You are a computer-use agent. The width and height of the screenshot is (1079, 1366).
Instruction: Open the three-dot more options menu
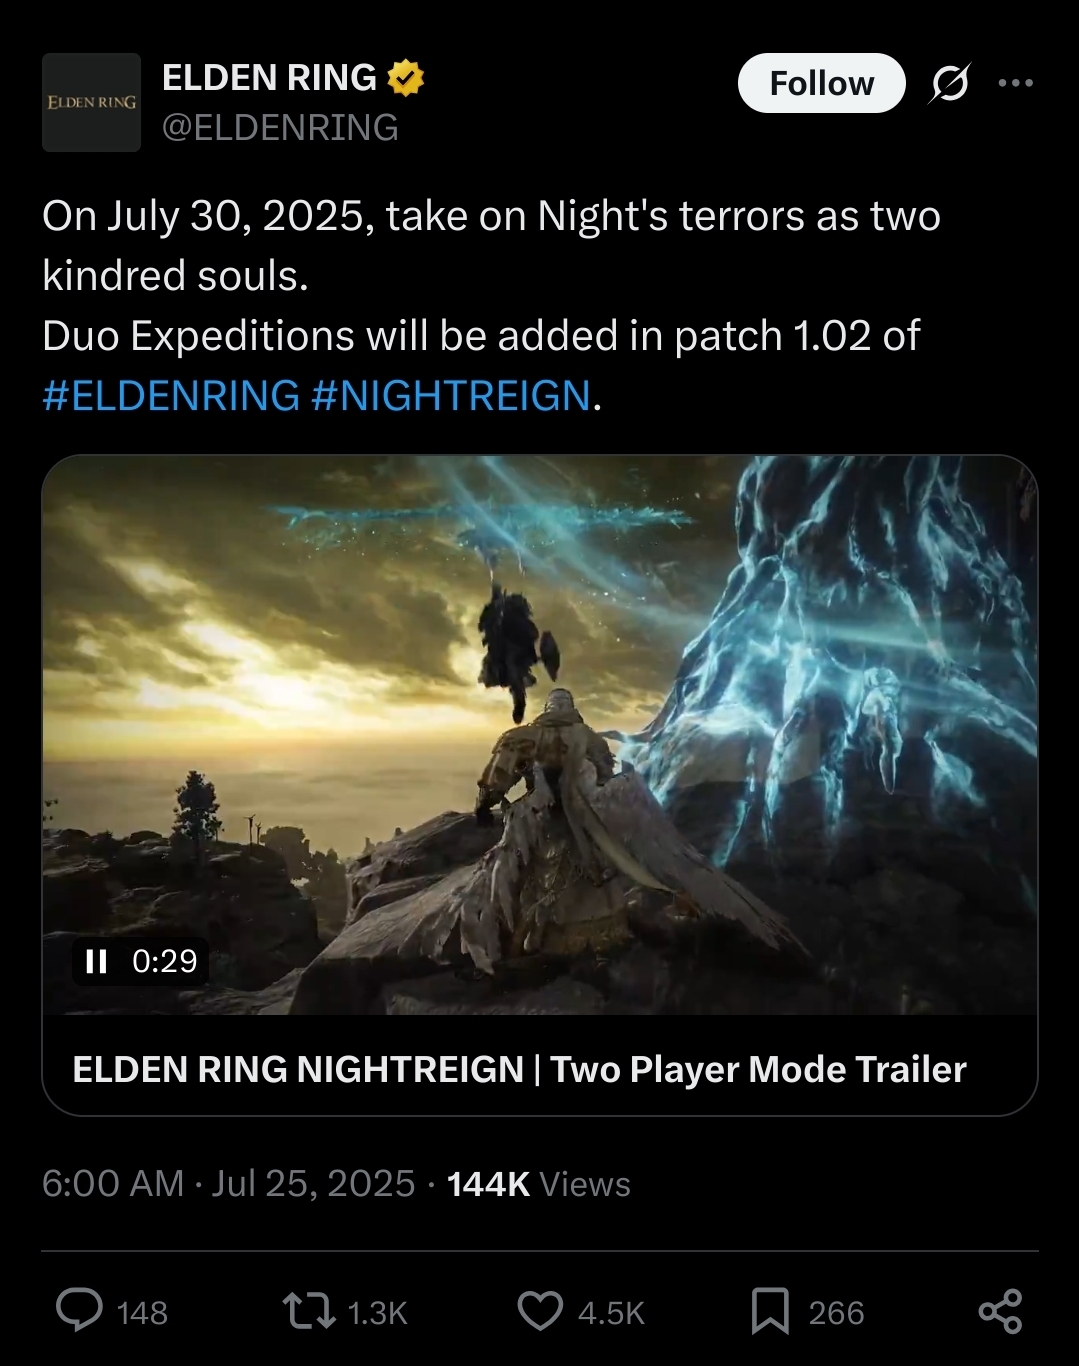pyautogui.click(x=1015, y=83)
